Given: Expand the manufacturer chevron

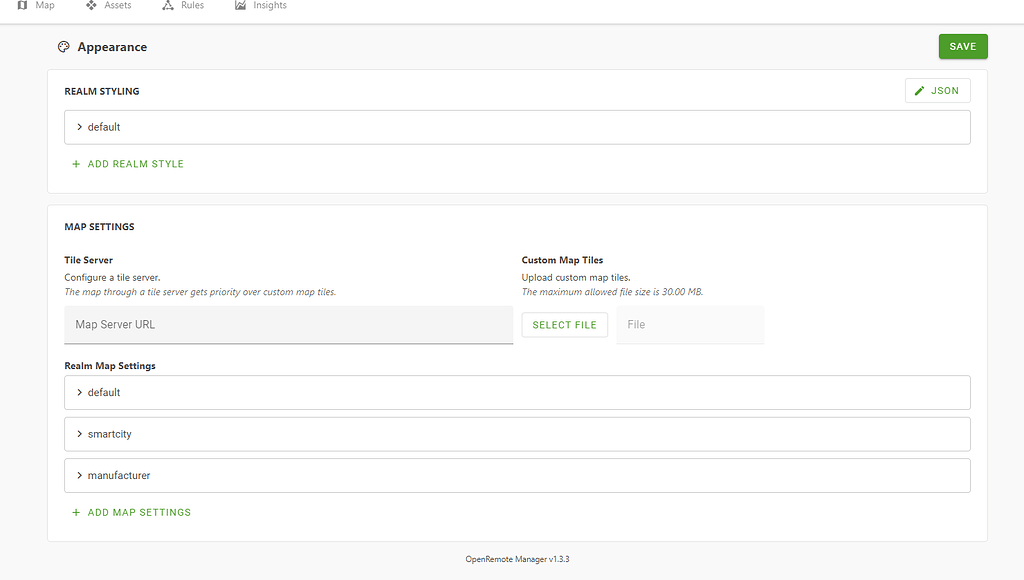Looking at the screenshot, I should point(80,475).
